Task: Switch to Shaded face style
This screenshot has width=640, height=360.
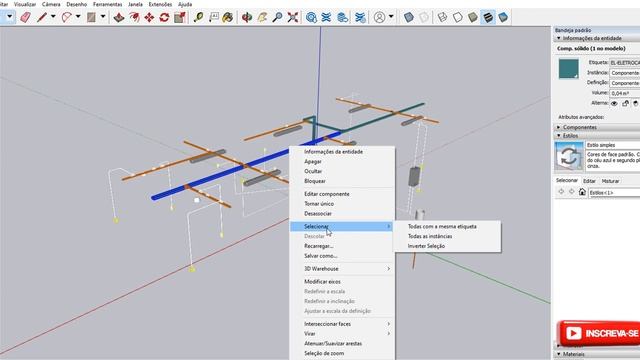Action: [x=473, y=17]
